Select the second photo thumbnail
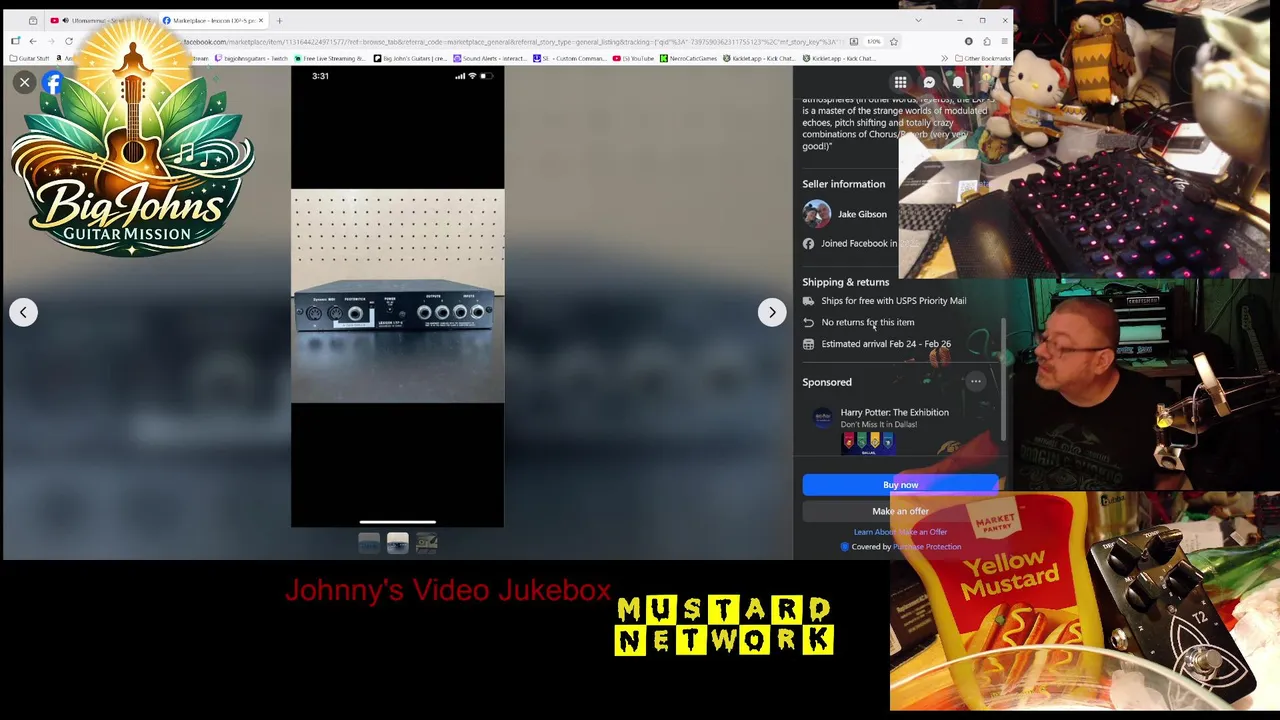 click(398, 542)
